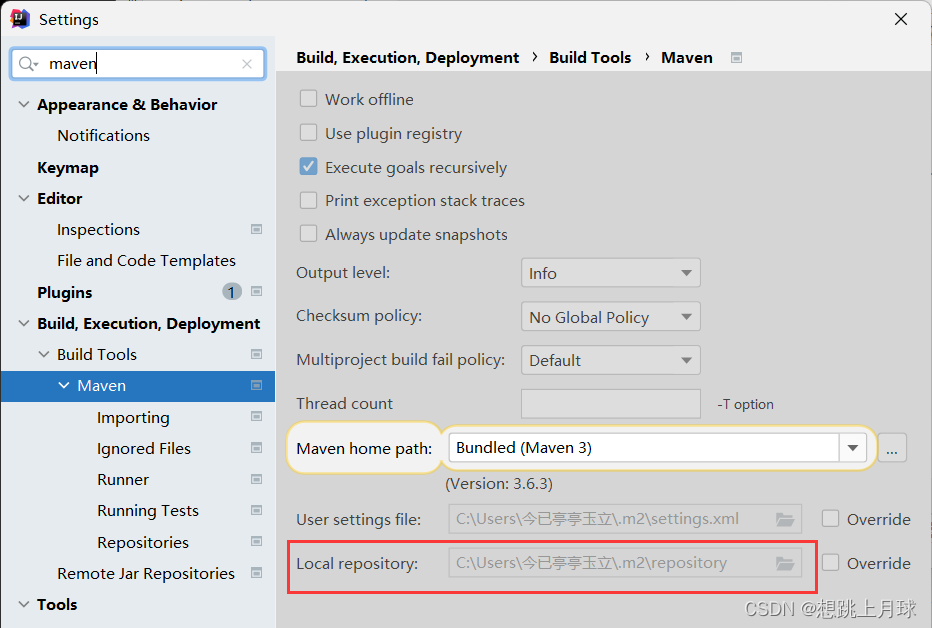Close the Settings dialog
The height and width of the screenshot is (628, 932).
click(900, 19)
